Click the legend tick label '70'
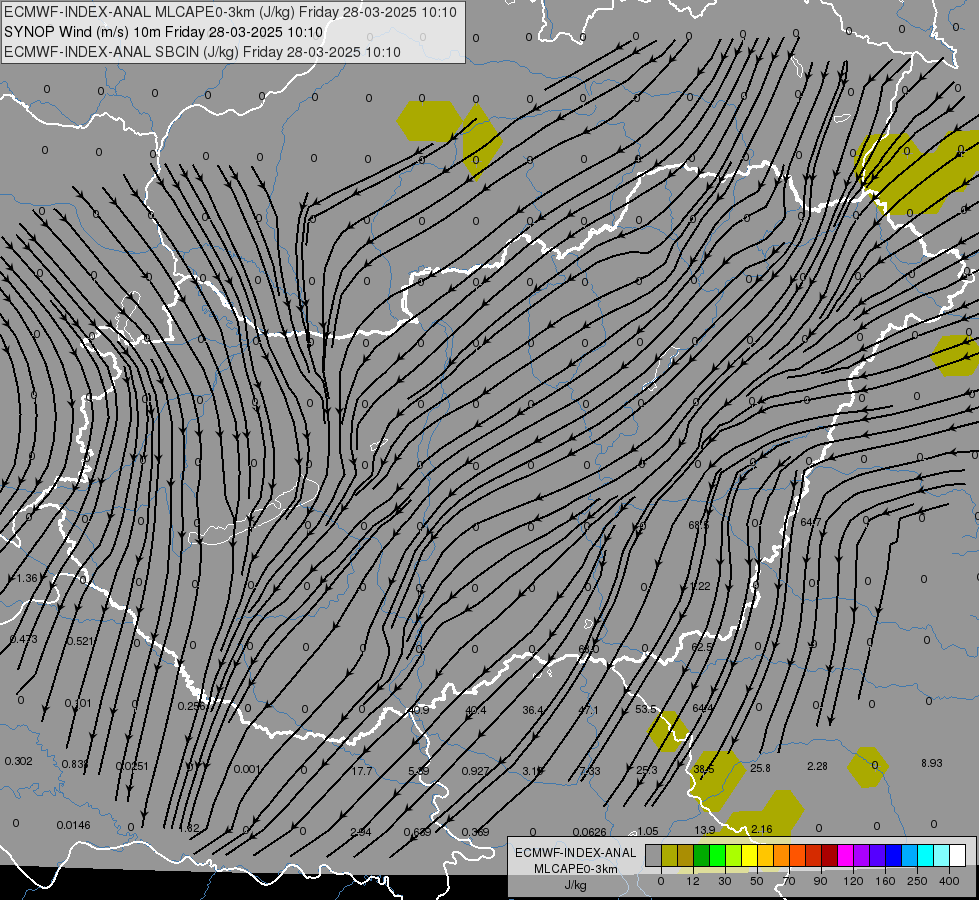This screenshot has width=979, height=900. 789,881
